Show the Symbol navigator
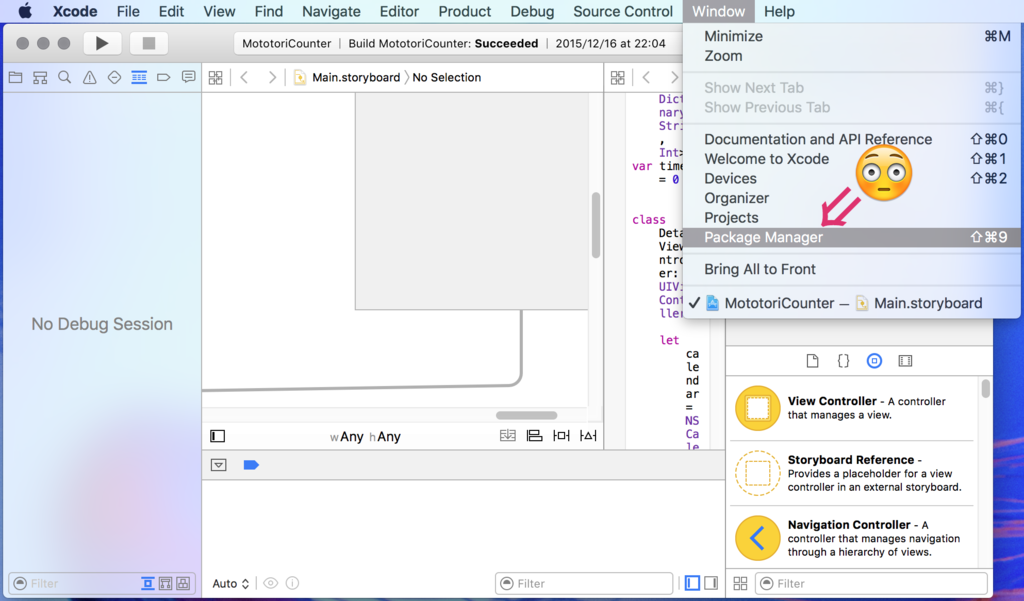 40,78
